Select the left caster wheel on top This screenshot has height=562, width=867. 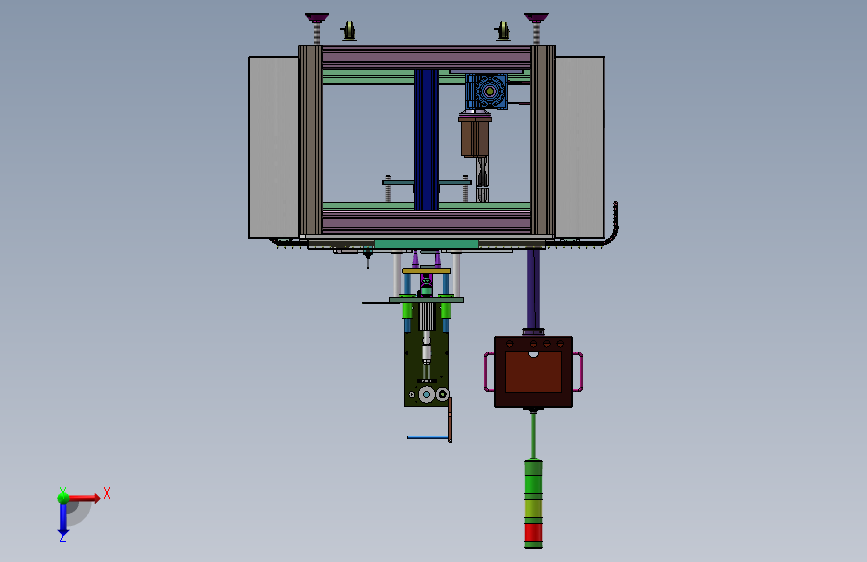349,31
